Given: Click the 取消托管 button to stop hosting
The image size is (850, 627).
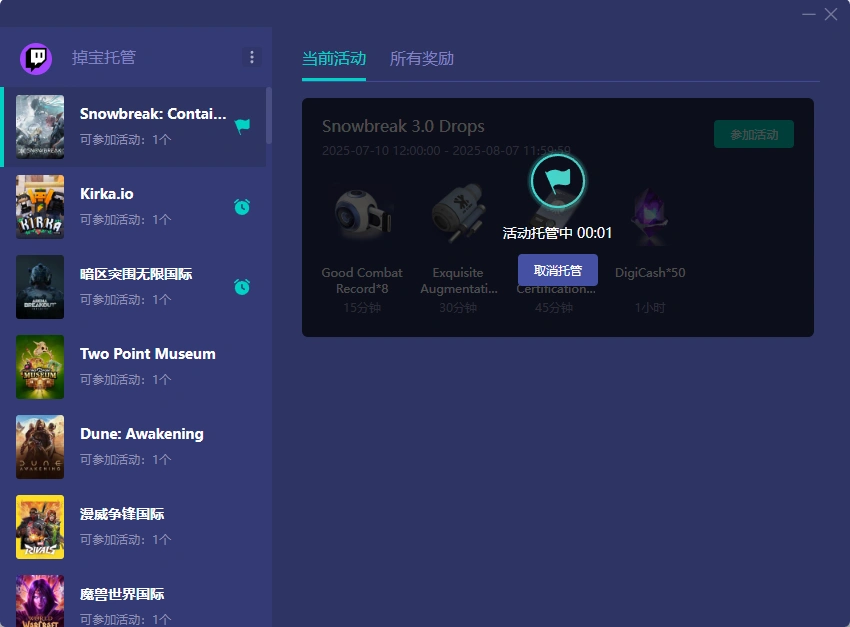Looking at the screenshot, I should click(557, 270).
